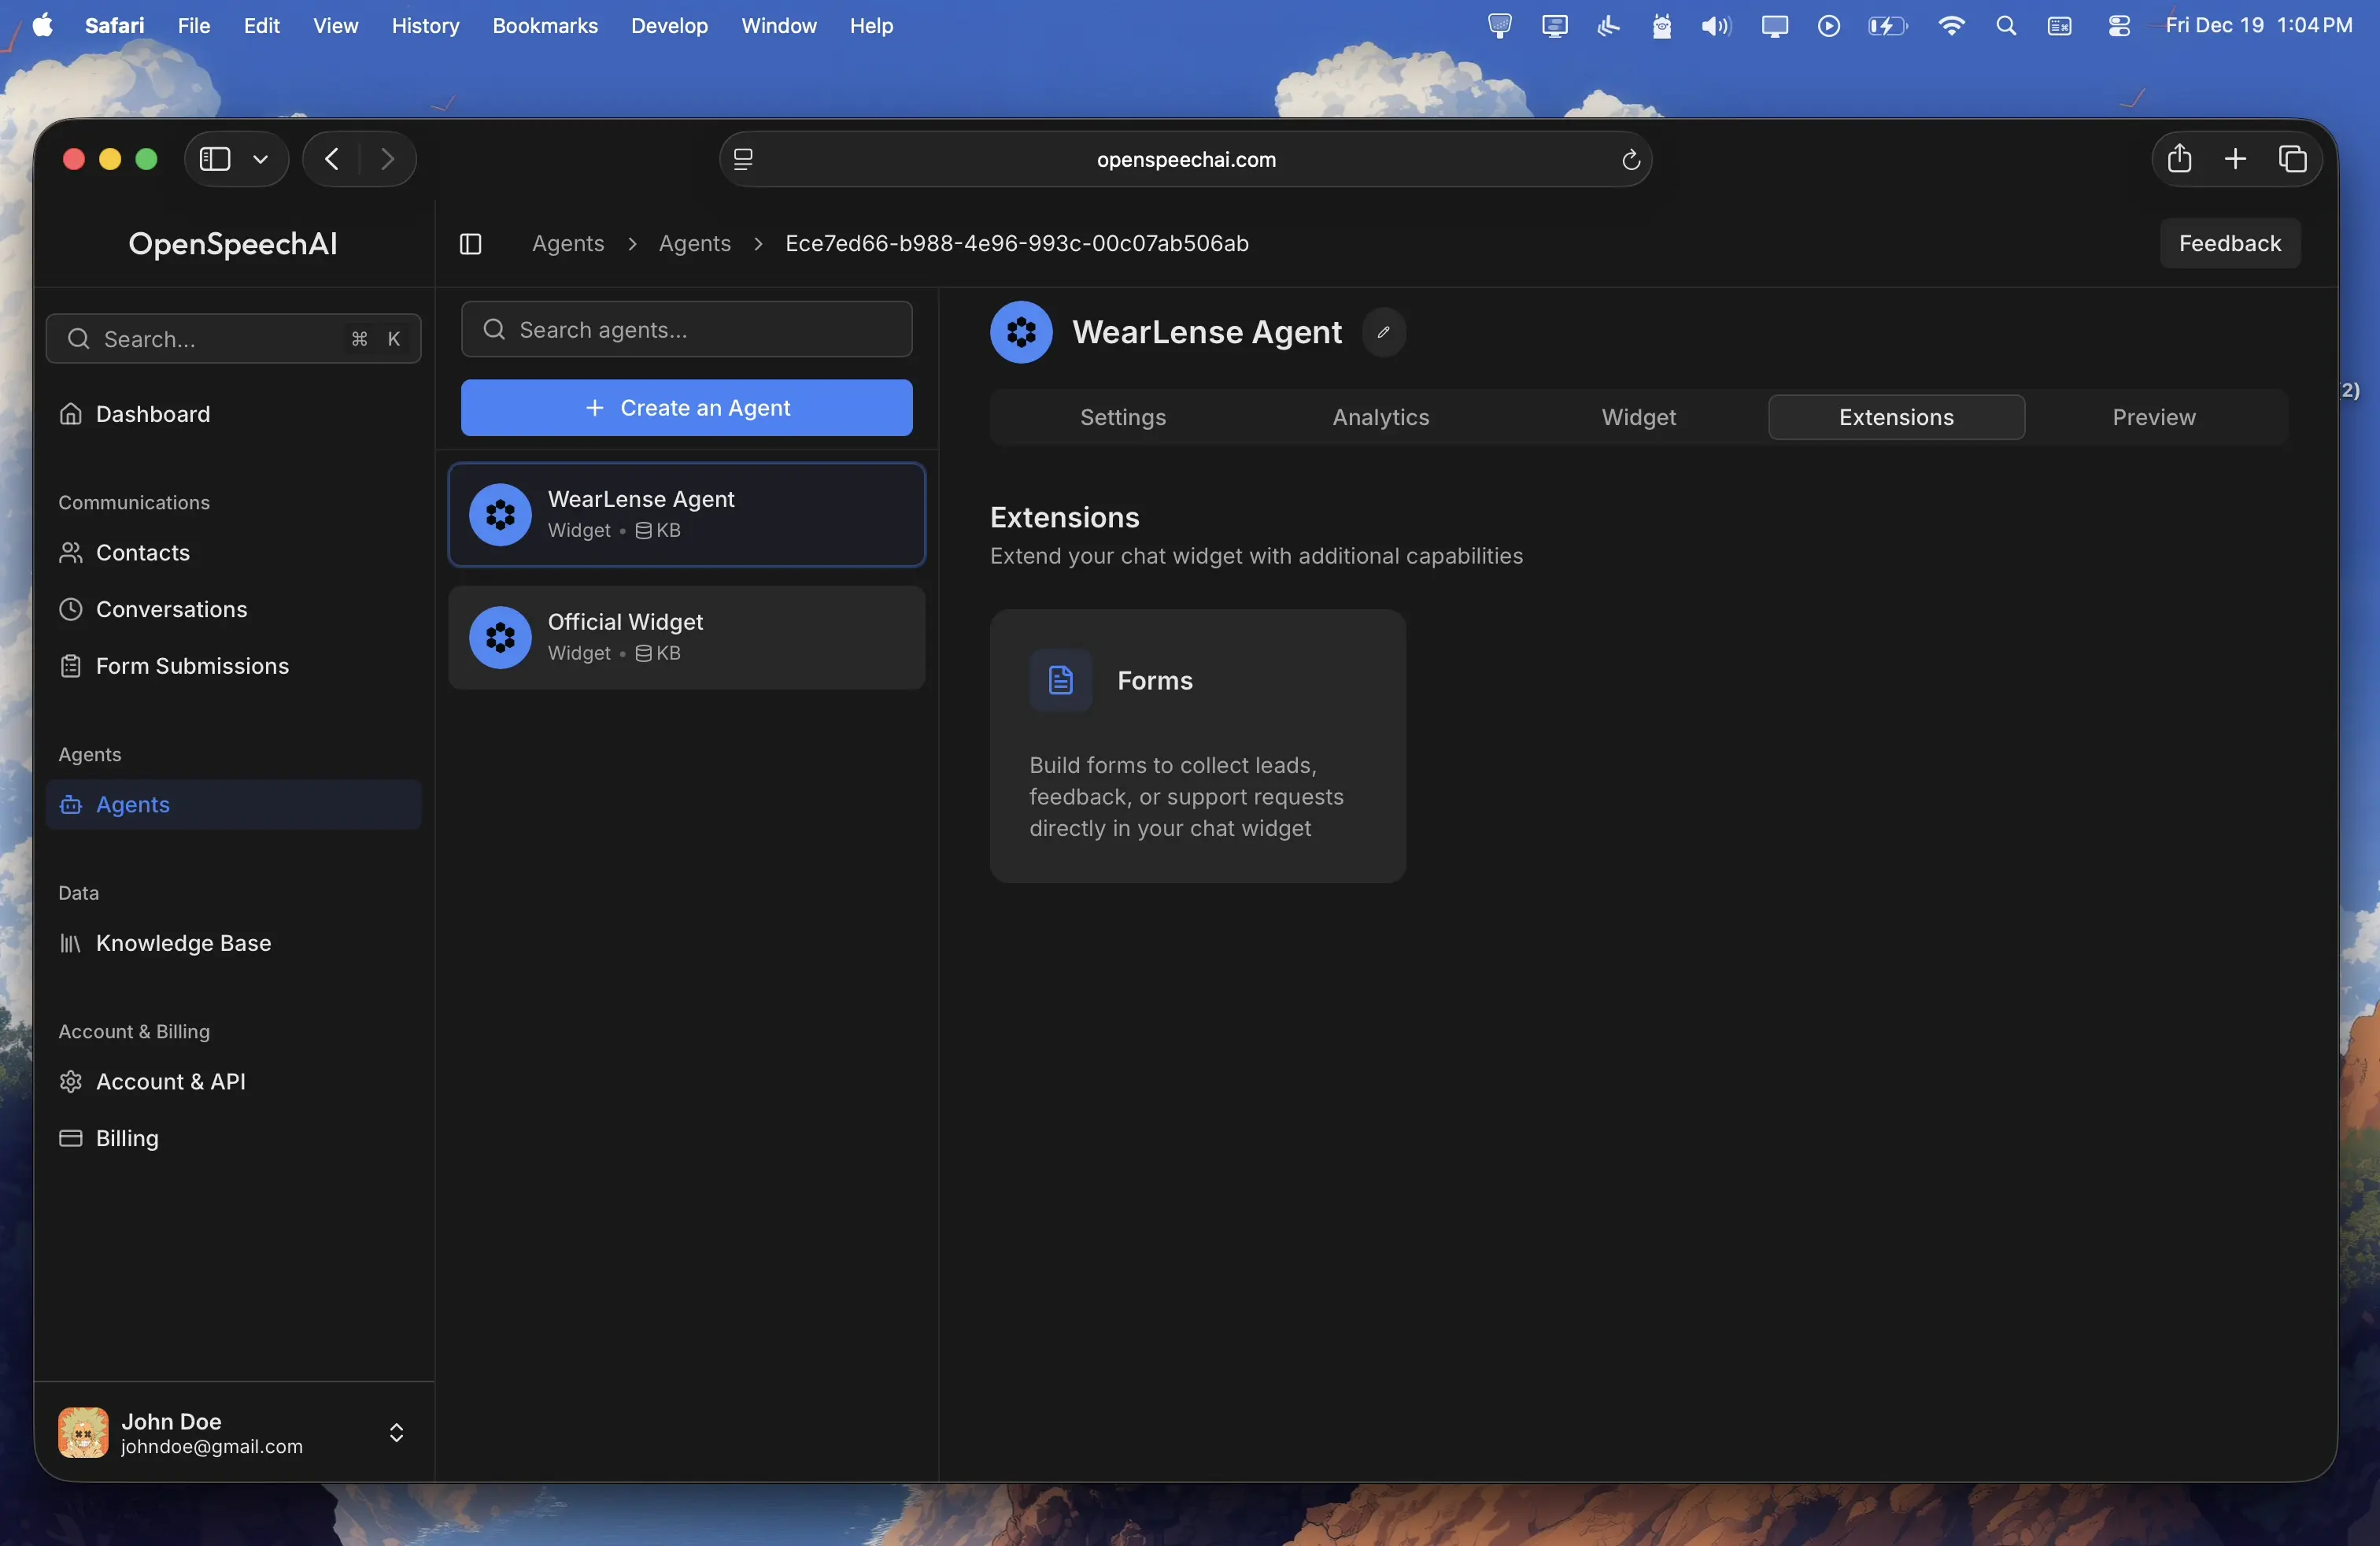
Task: Click the Feedback button
Action: tap(2230, 244)
